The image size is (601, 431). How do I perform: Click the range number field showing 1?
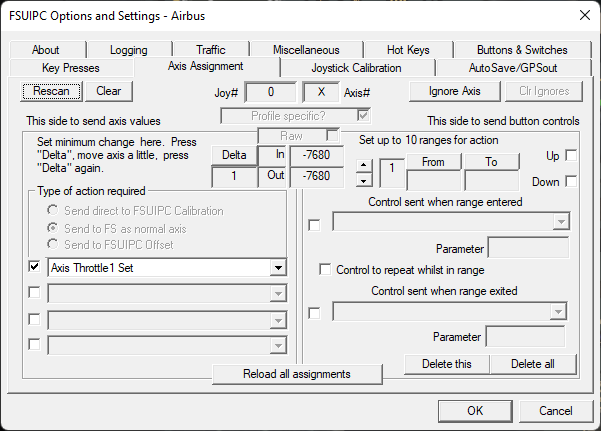[x=392, y=173]
